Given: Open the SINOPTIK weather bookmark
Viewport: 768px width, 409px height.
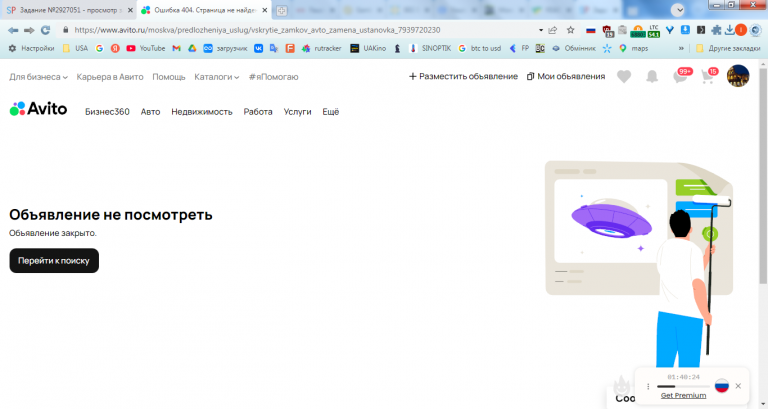Looking at the screenshot, I should pos(430,48).
